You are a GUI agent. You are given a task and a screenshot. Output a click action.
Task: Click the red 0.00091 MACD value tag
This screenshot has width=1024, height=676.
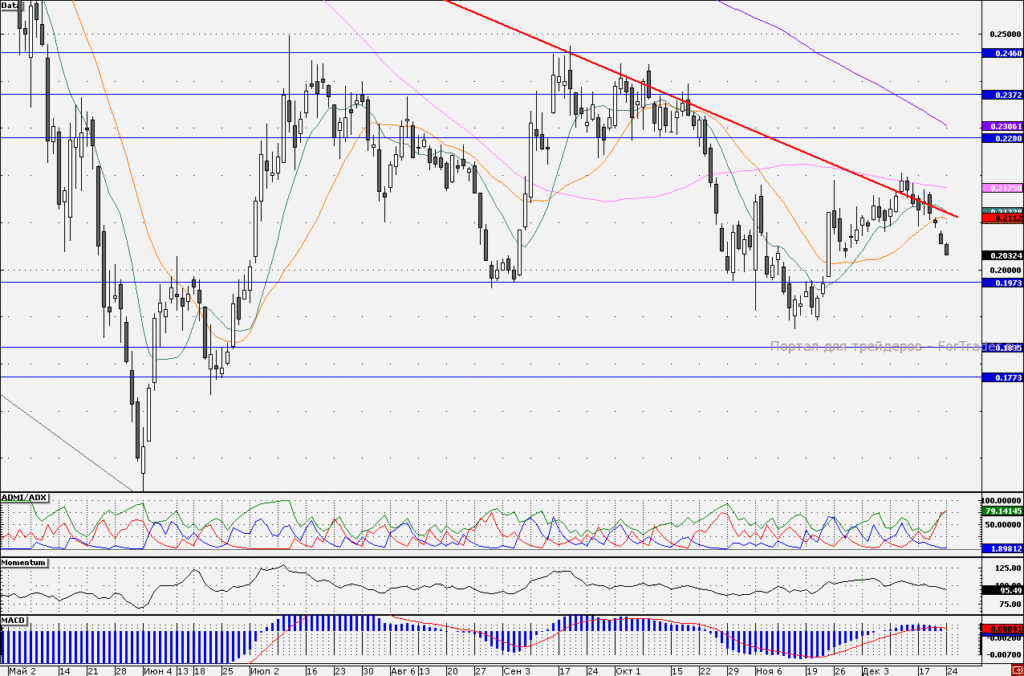1002,629
